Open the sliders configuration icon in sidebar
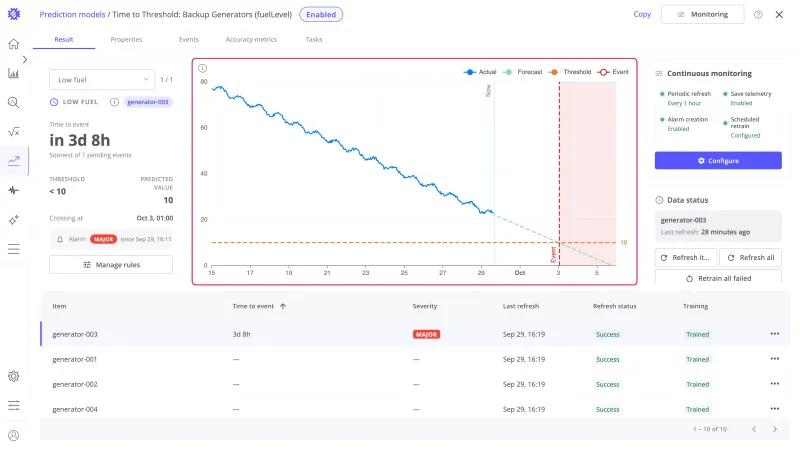 click(x=14, y=406)
